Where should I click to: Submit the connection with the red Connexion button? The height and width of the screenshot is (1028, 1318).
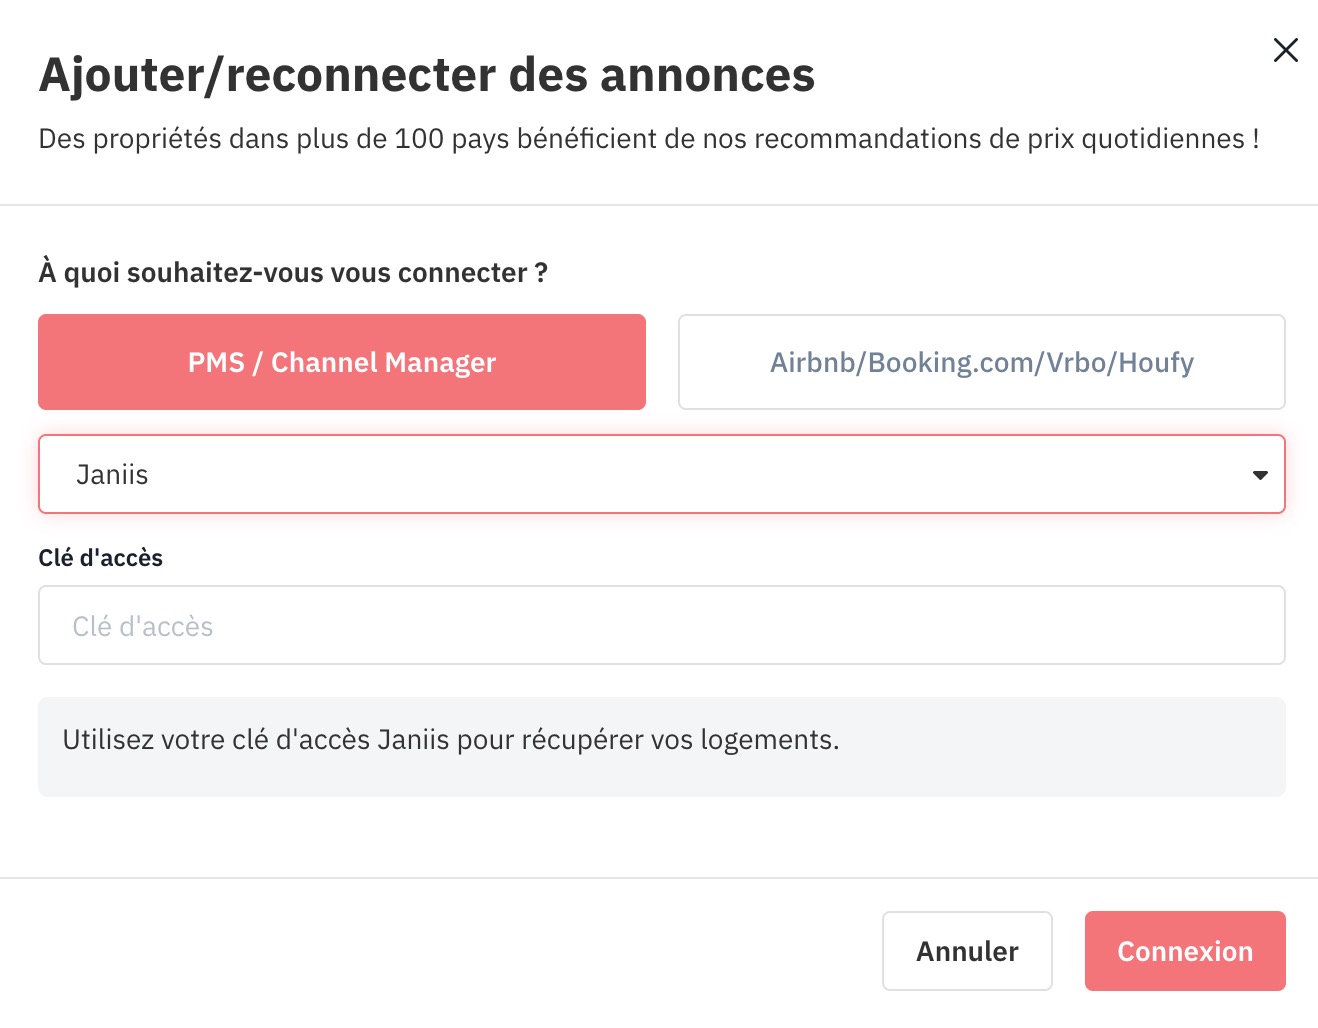(x=1185, y=951)
